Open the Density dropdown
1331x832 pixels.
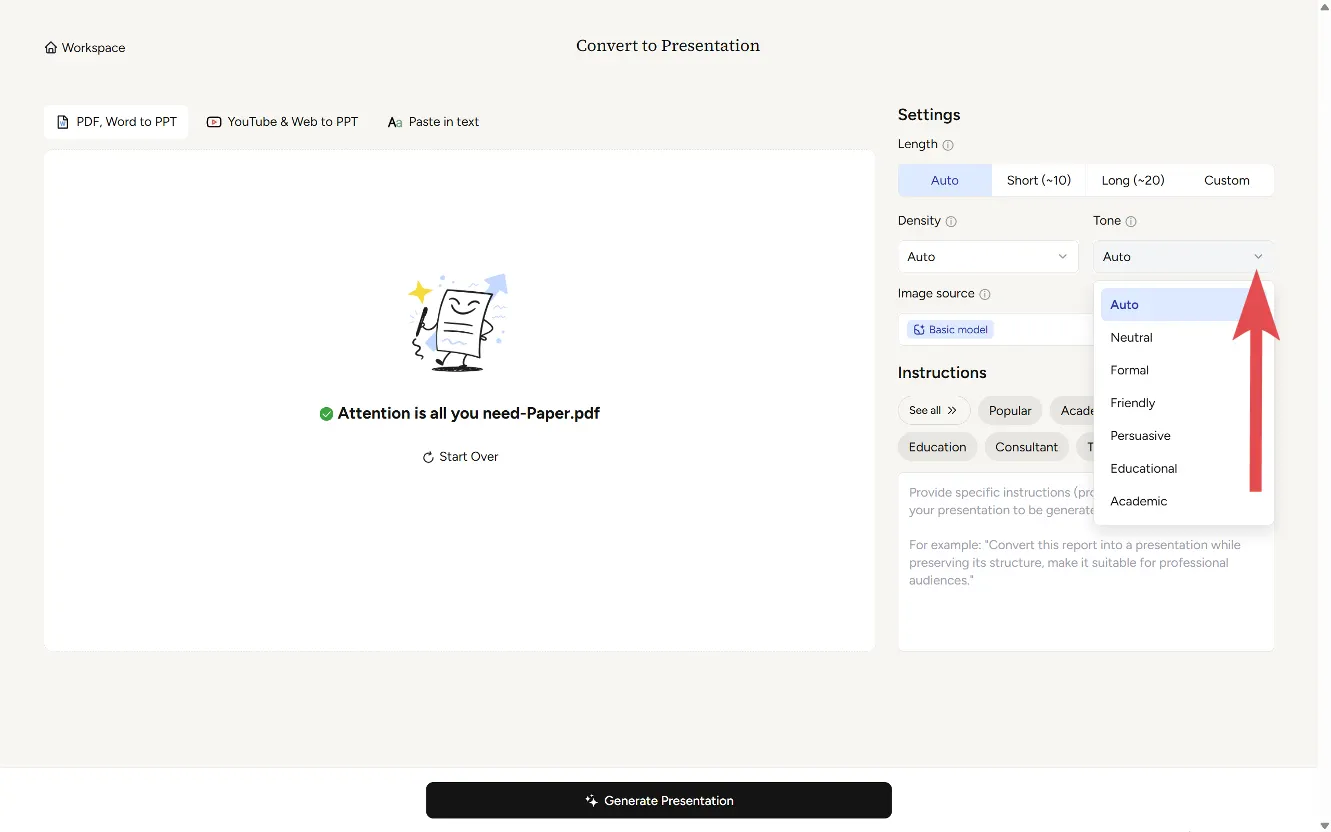pyautogui.click(x=987, y=257)
